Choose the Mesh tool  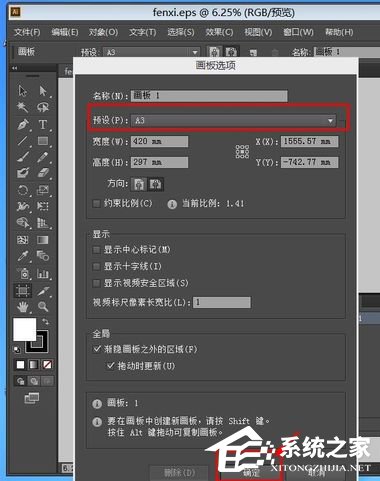coord(22,240)
